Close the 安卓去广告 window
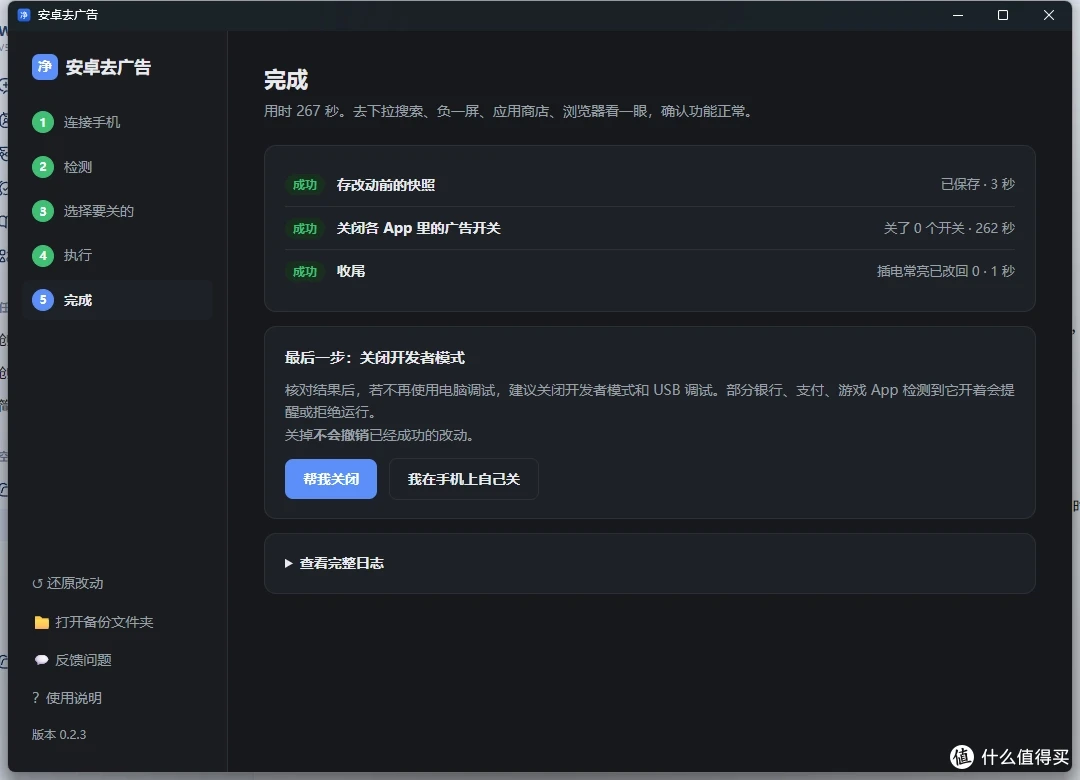This screenshot has width=1080, height=780. pos(1048,15)
